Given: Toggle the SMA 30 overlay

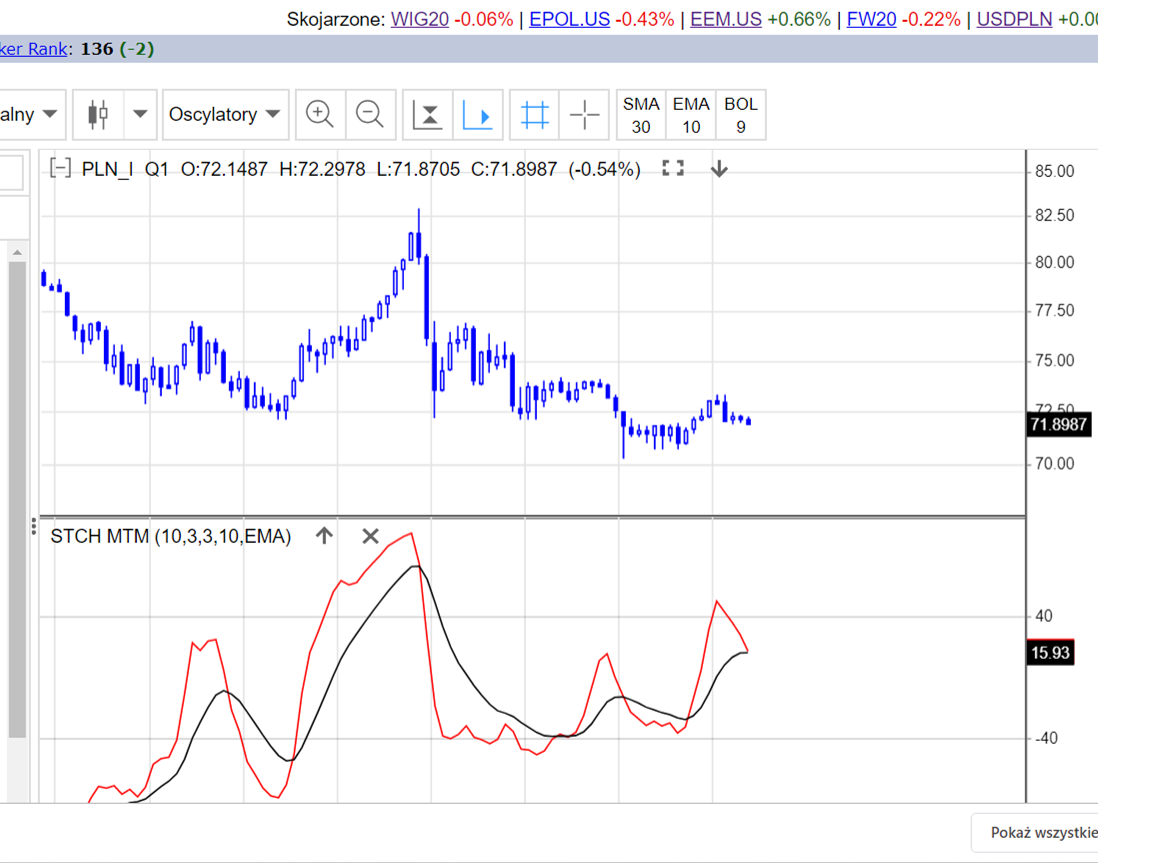Looking at the screenshot, I should [641, 115].
